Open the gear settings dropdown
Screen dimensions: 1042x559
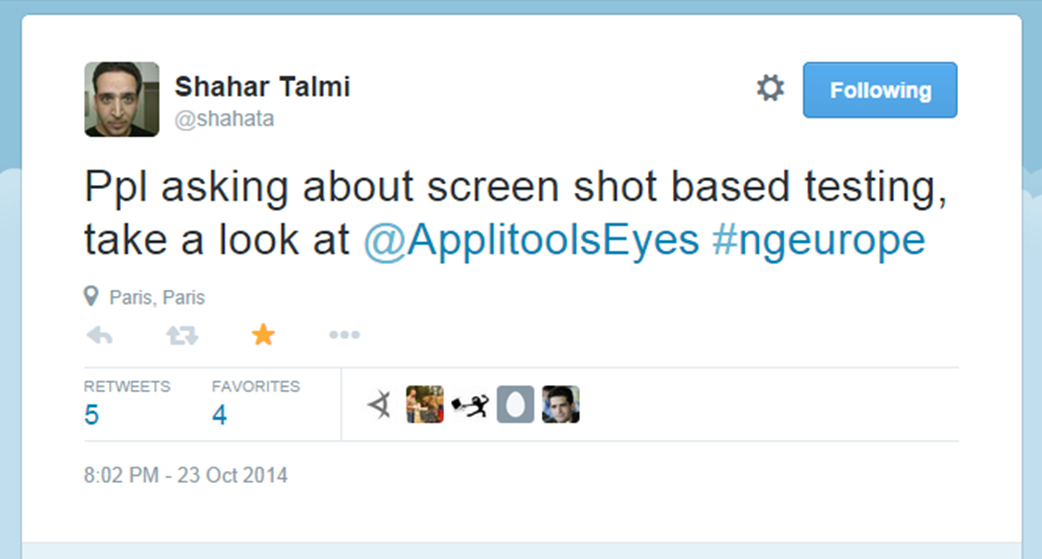(770, 89)
